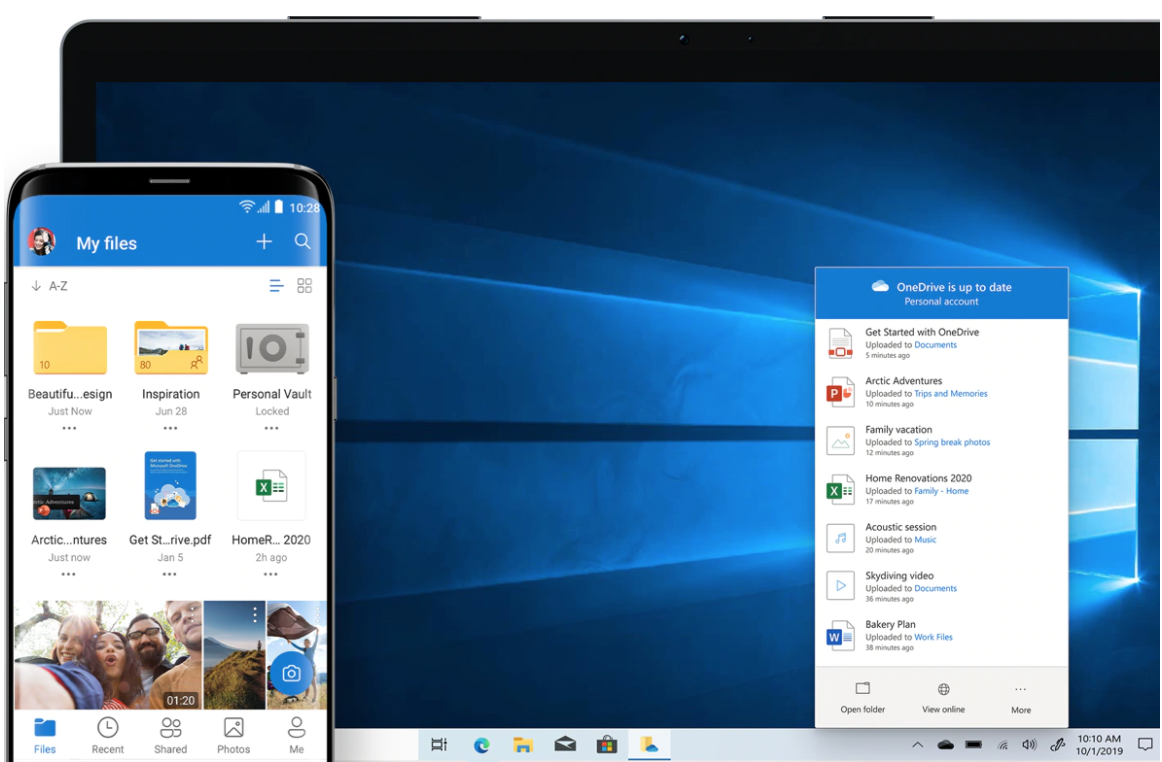This screenshot has width=1162, height=762.
Task: Tap the search icon in My files
Action: coord(303,241)
